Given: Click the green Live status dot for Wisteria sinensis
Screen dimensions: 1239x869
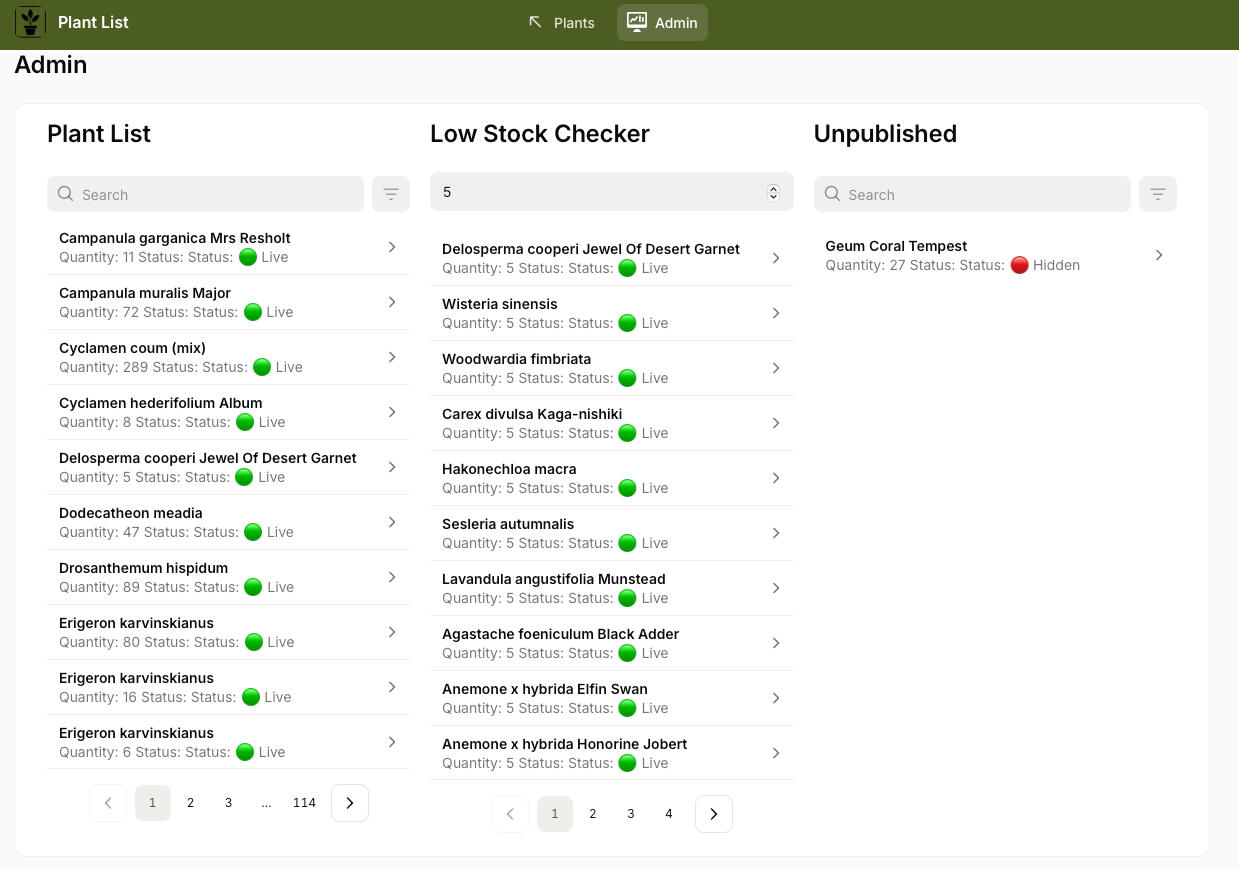Looking at the screenshot, I should click(x=627, y=323).
